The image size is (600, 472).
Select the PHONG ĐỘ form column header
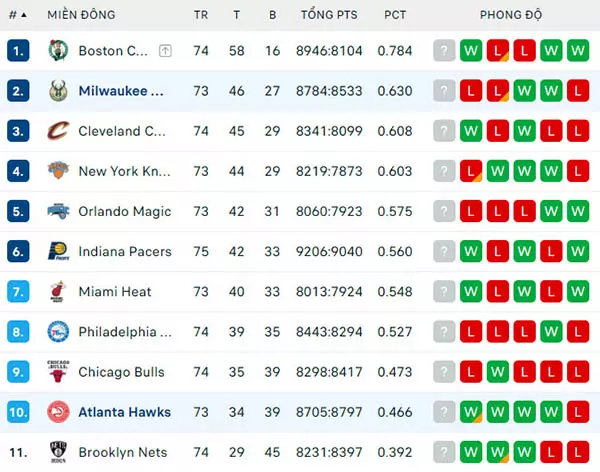(511, 15)
